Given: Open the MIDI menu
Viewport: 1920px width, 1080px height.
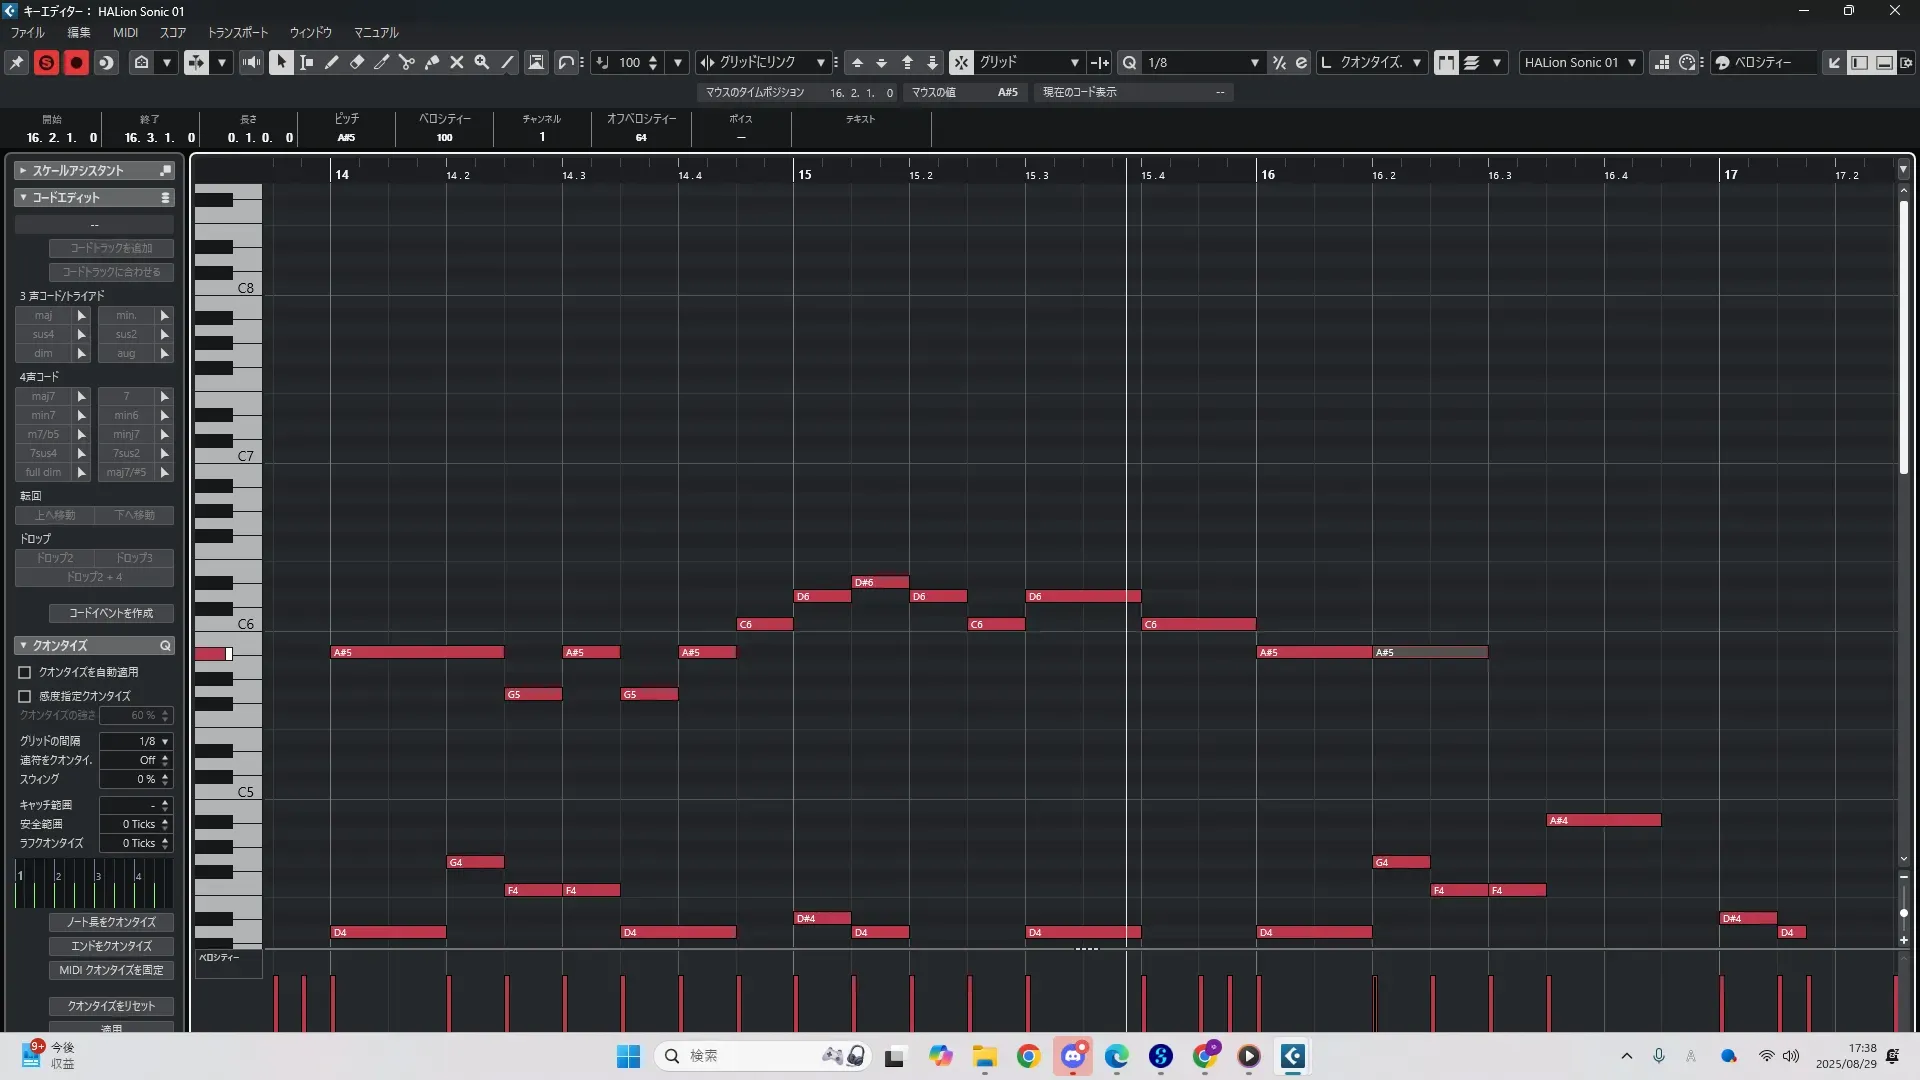Looking at the screenshot, I should click(x=125, y=32).
